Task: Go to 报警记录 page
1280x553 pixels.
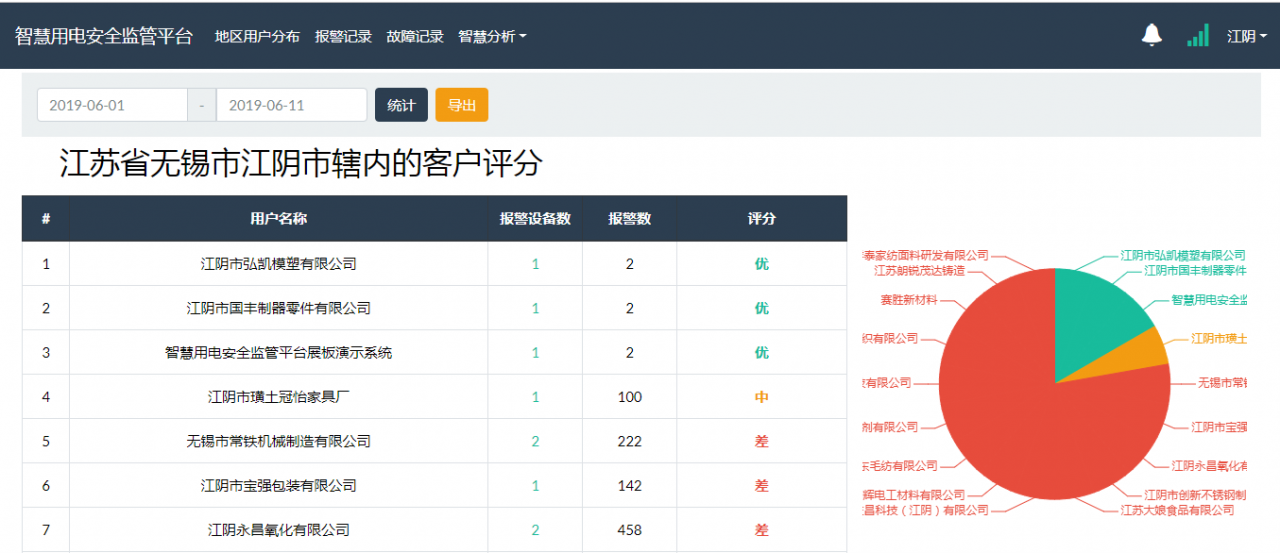Action: click(343, 37)
